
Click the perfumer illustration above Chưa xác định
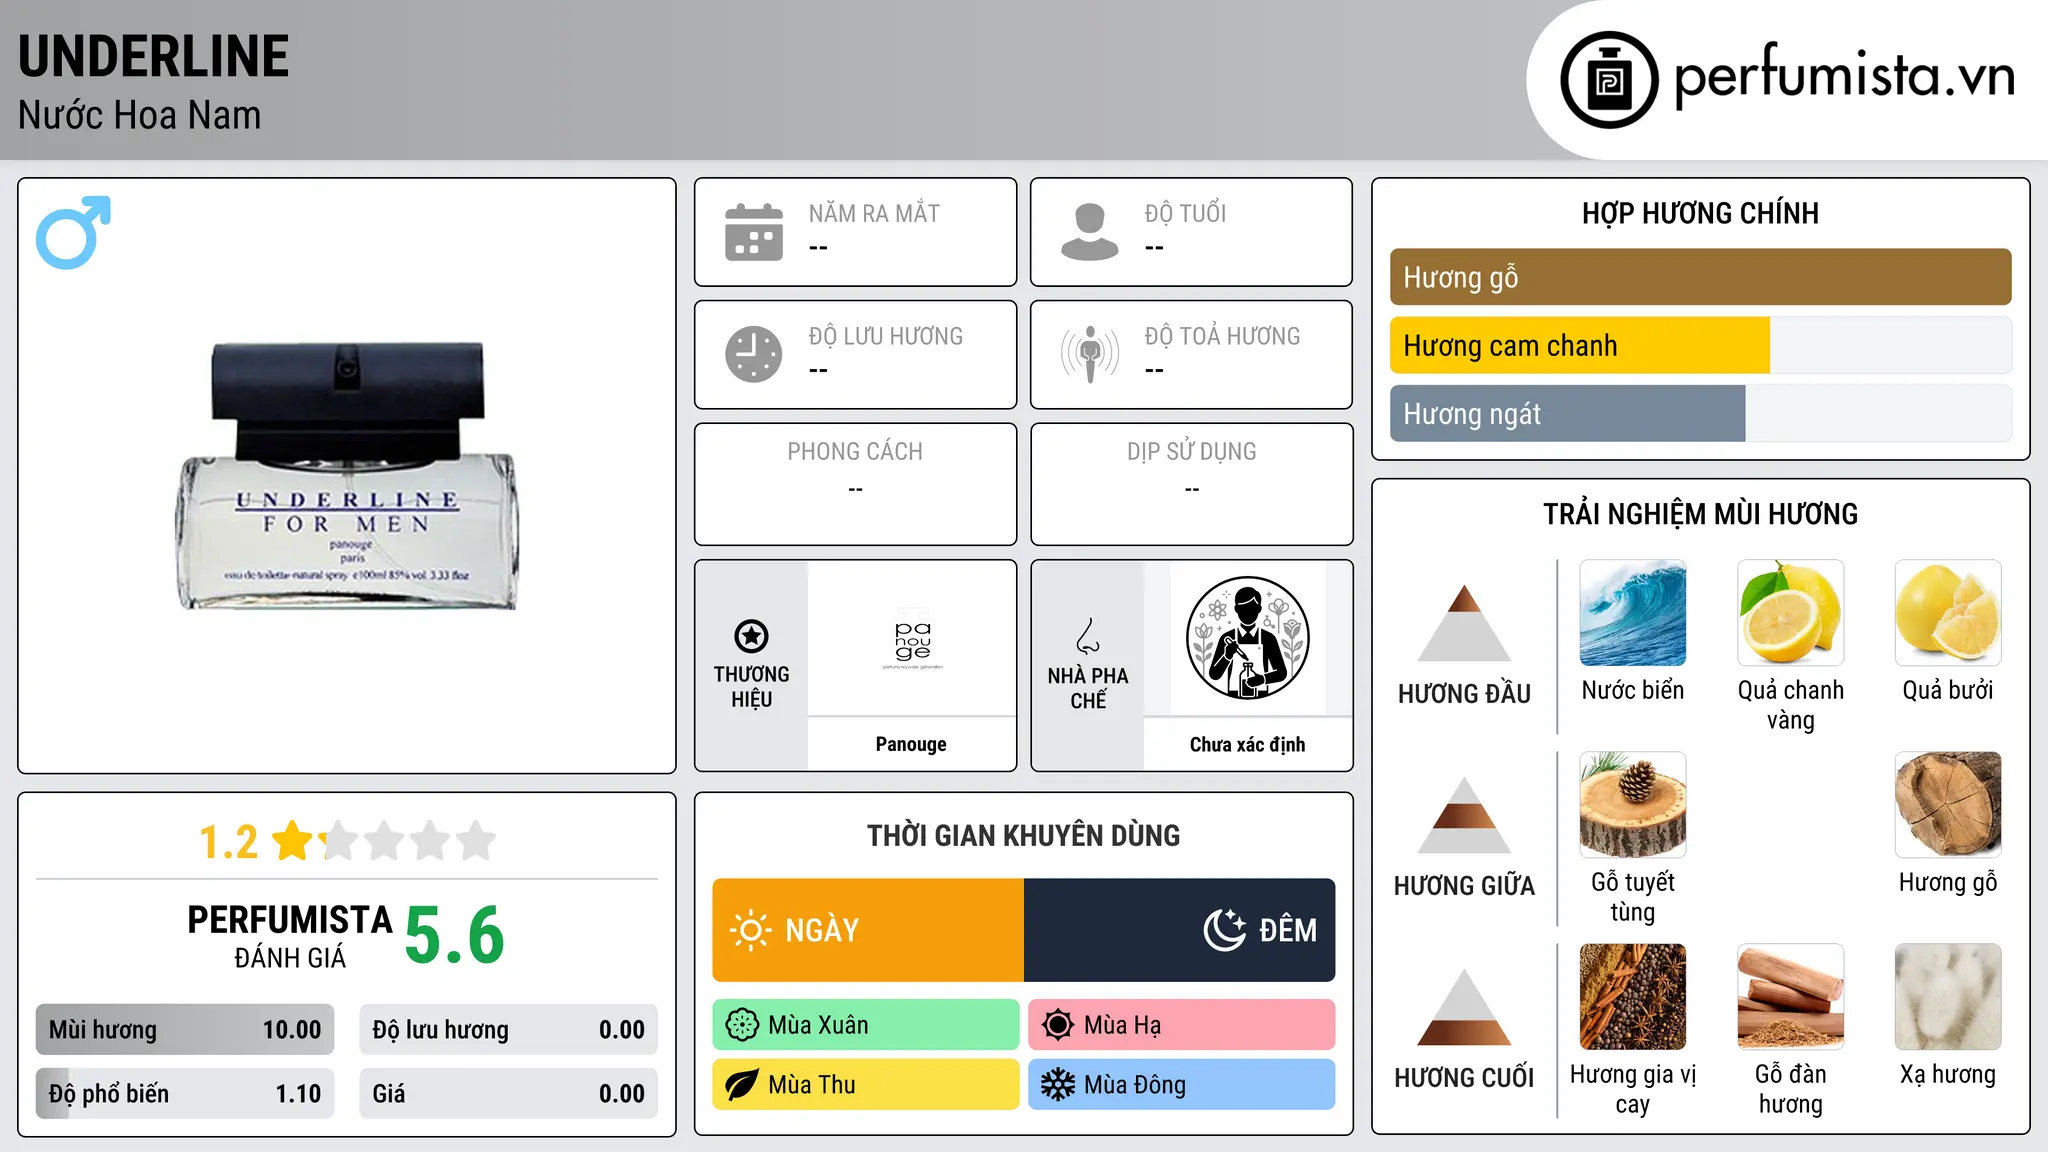[1247, 638]
